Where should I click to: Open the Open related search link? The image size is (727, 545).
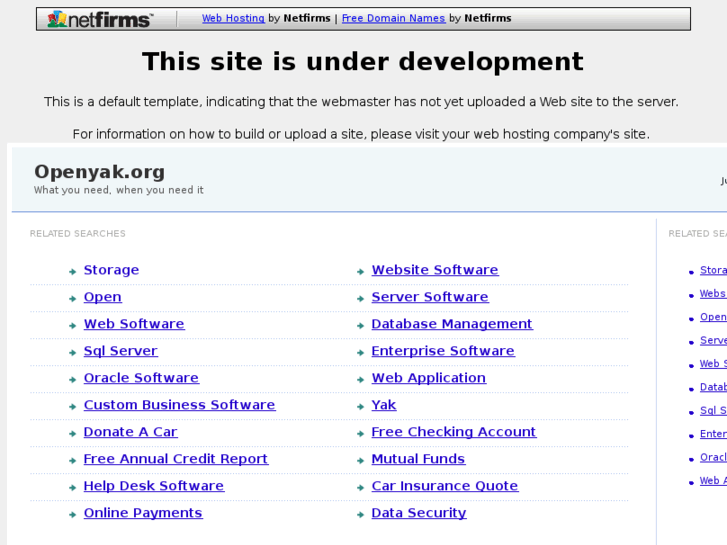(x=102, y=297)
